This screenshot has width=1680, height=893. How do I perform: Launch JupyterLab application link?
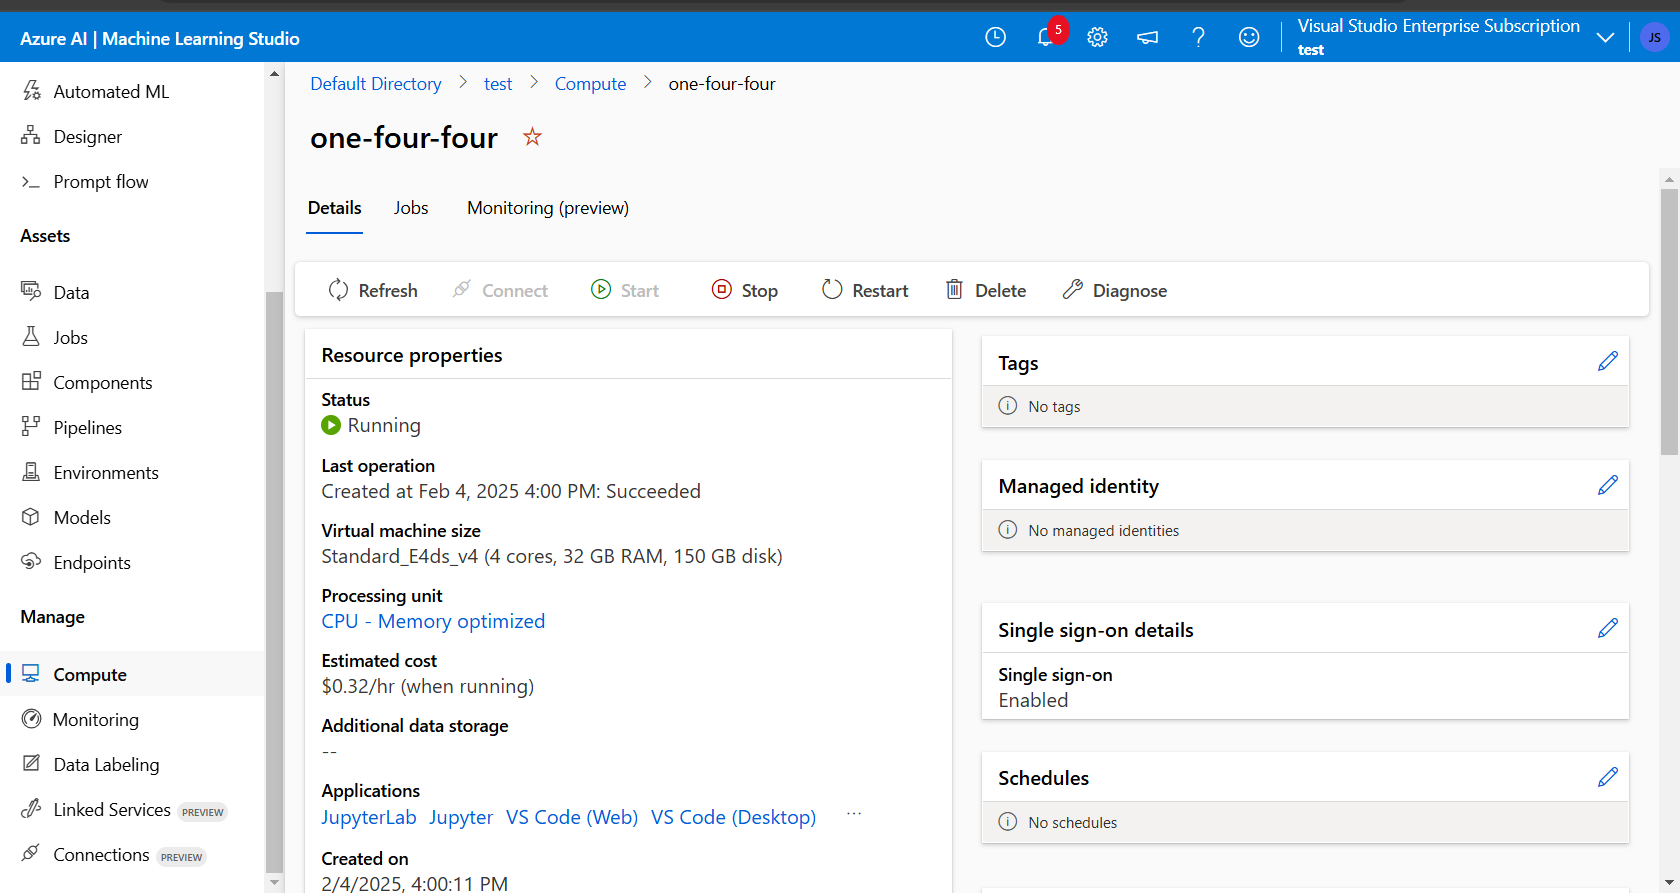coord(368,817)
